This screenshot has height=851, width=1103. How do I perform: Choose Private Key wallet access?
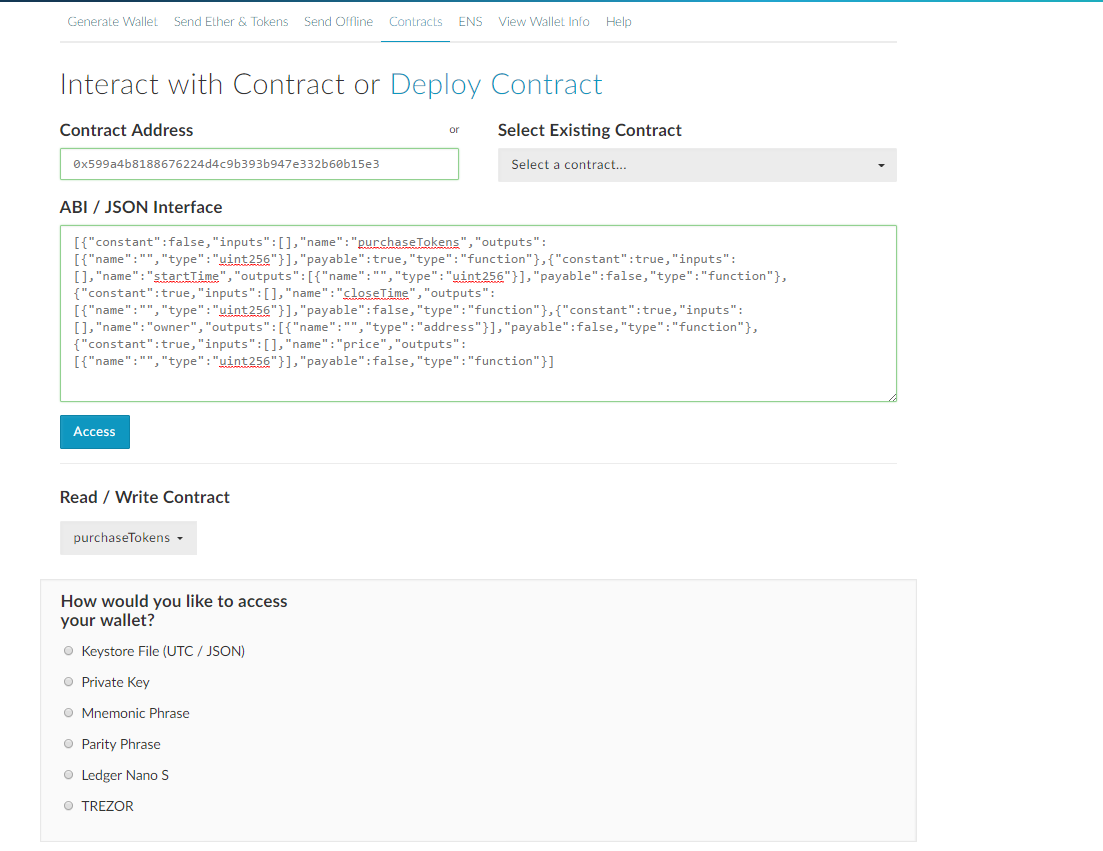coord(69,682)
